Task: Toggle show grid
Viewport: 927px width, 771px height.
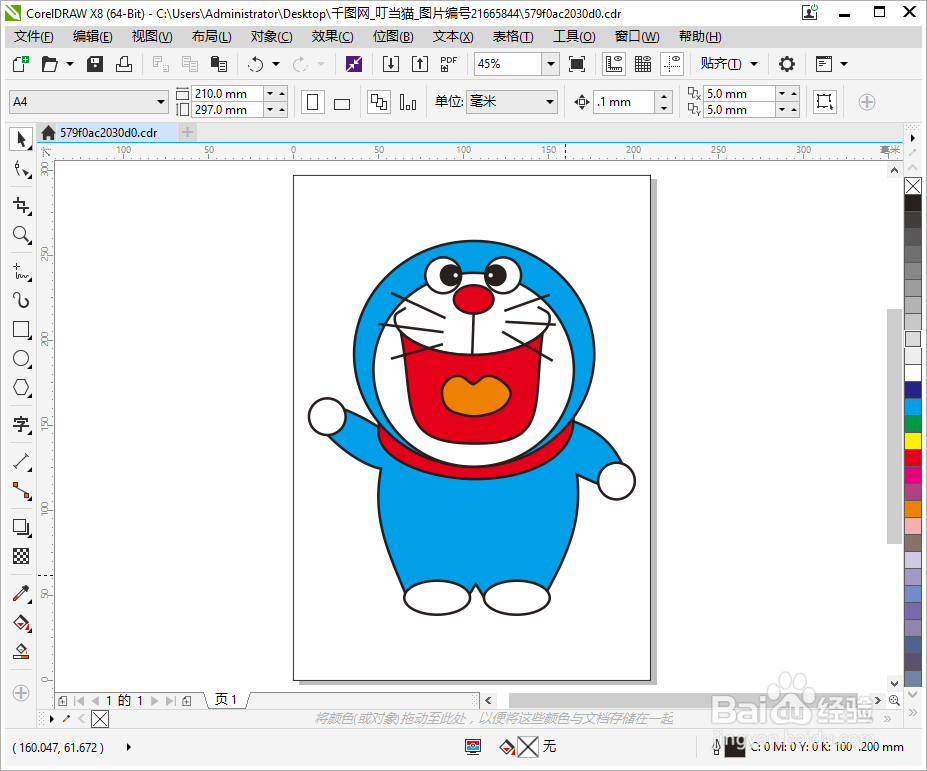Action: pyautogui.click(x=643, y=64)
